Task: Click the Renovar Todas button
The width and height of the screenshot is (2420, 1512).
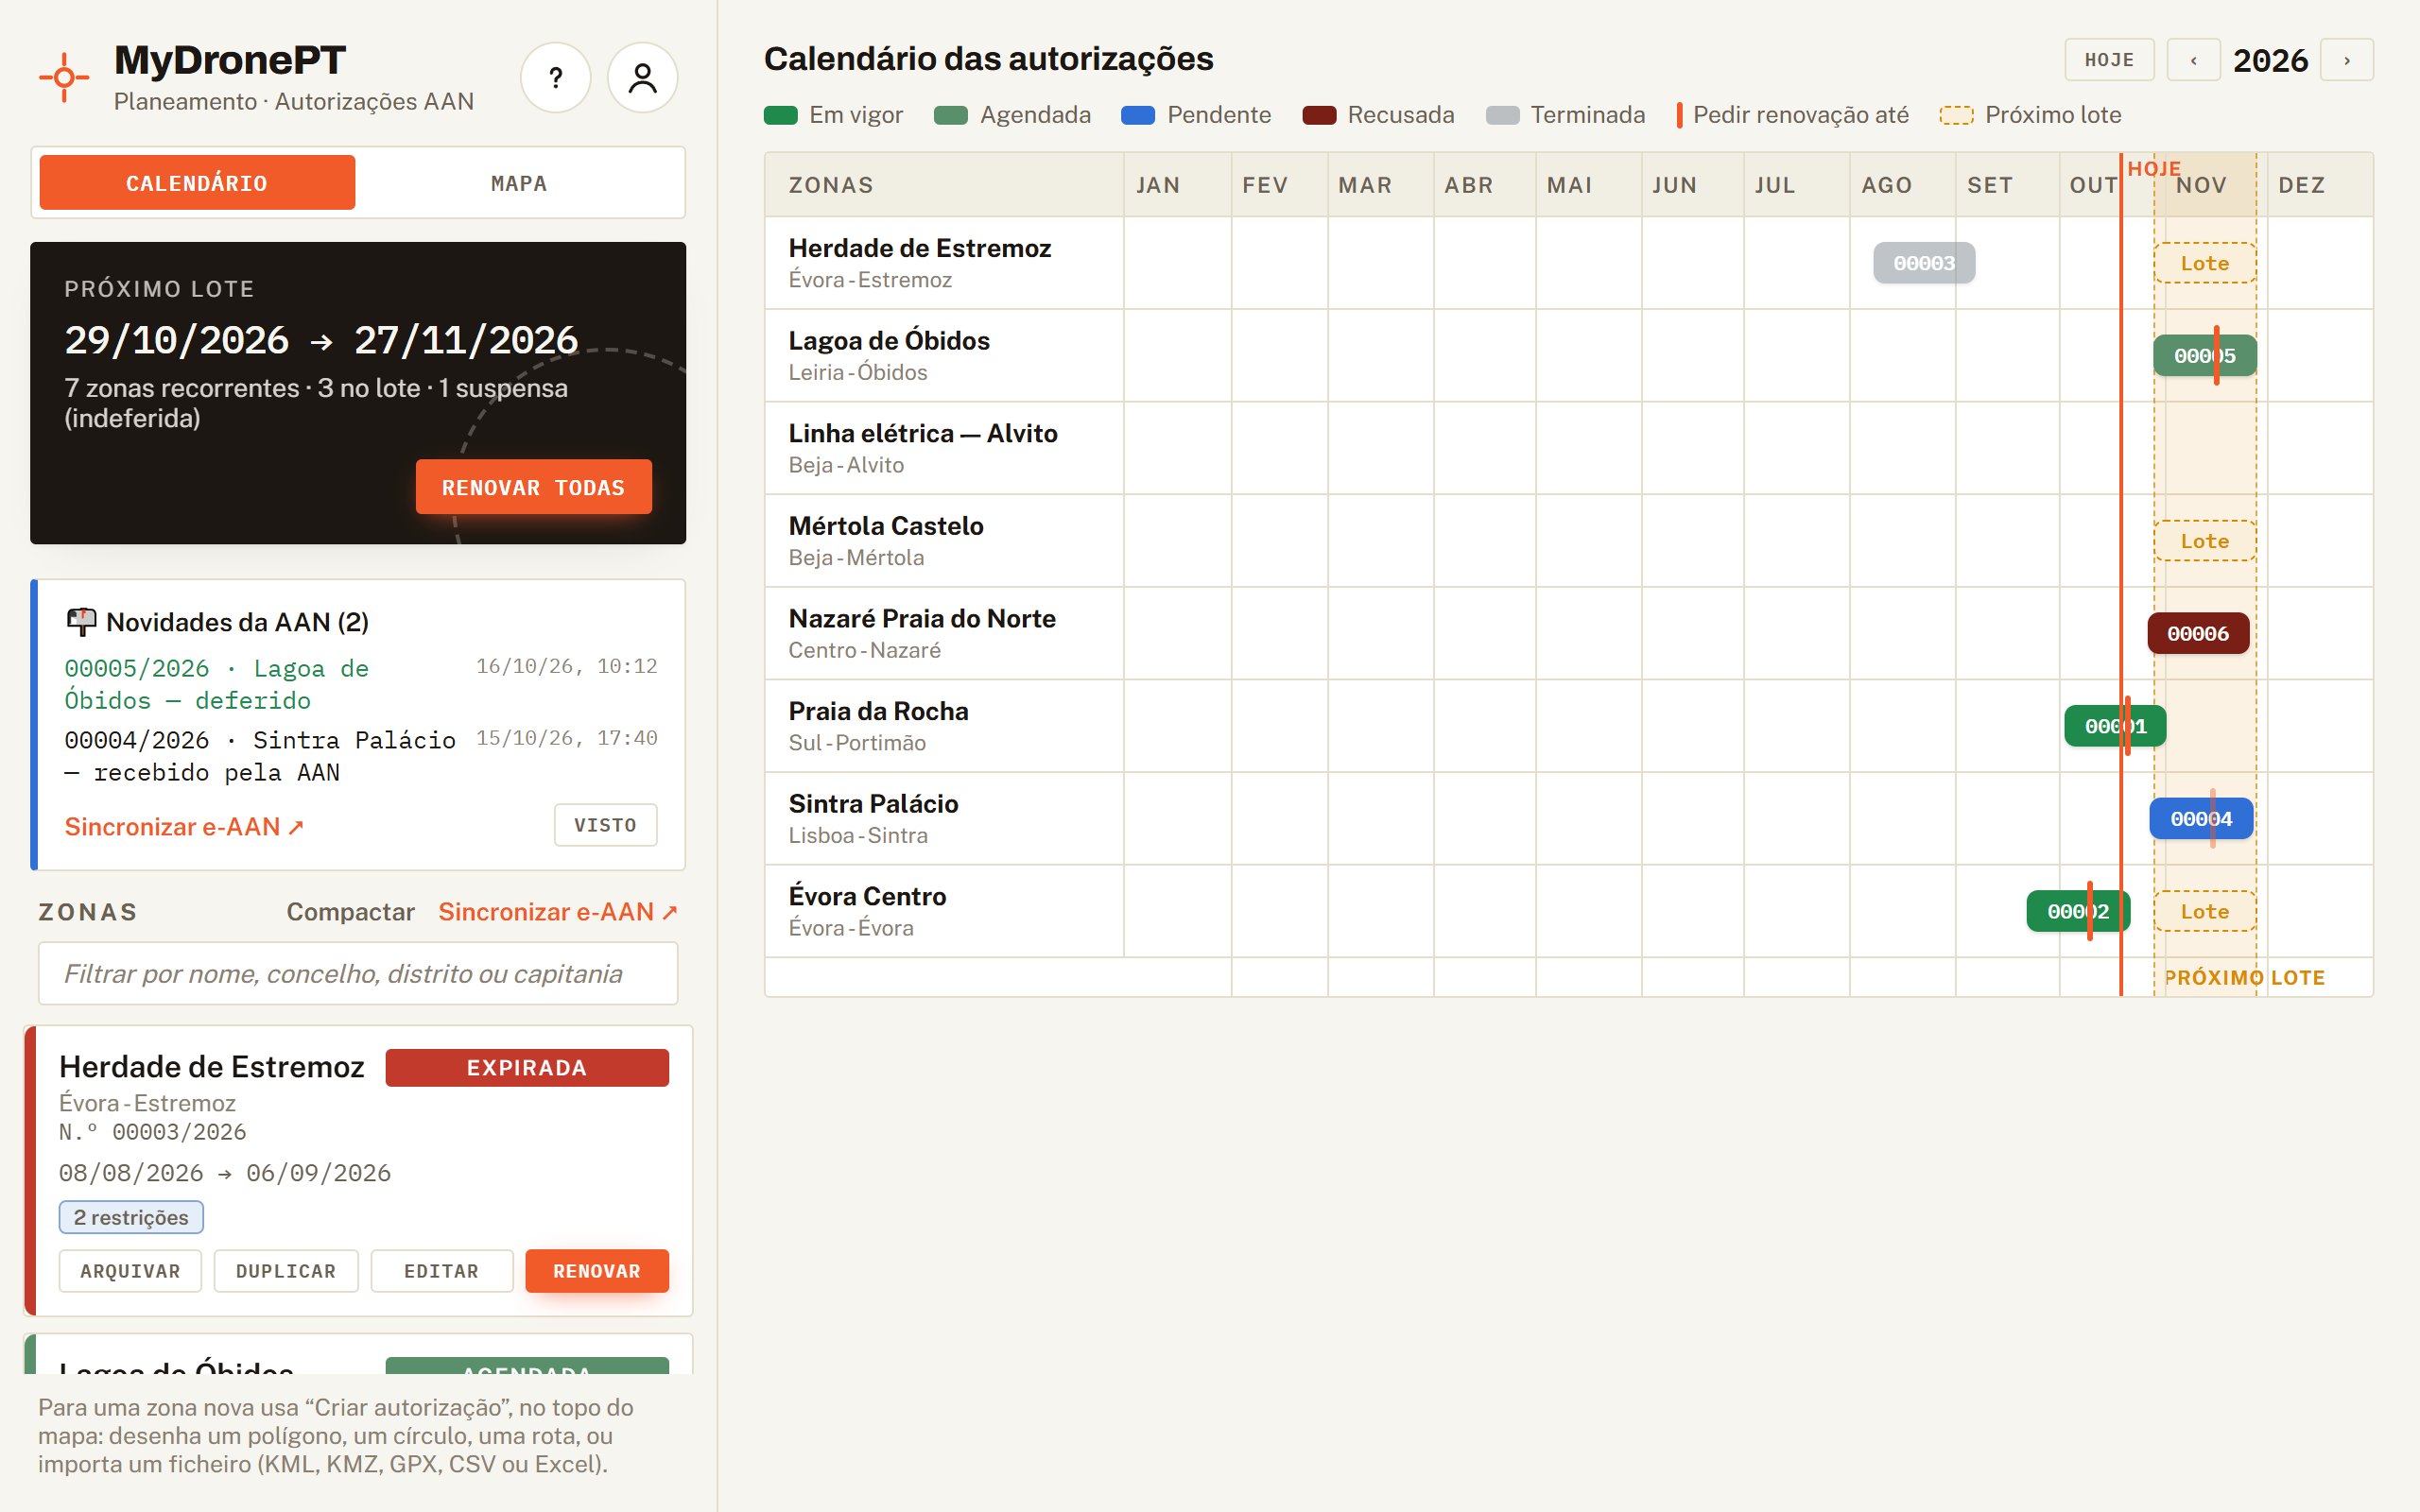Action: click(533, 487)
